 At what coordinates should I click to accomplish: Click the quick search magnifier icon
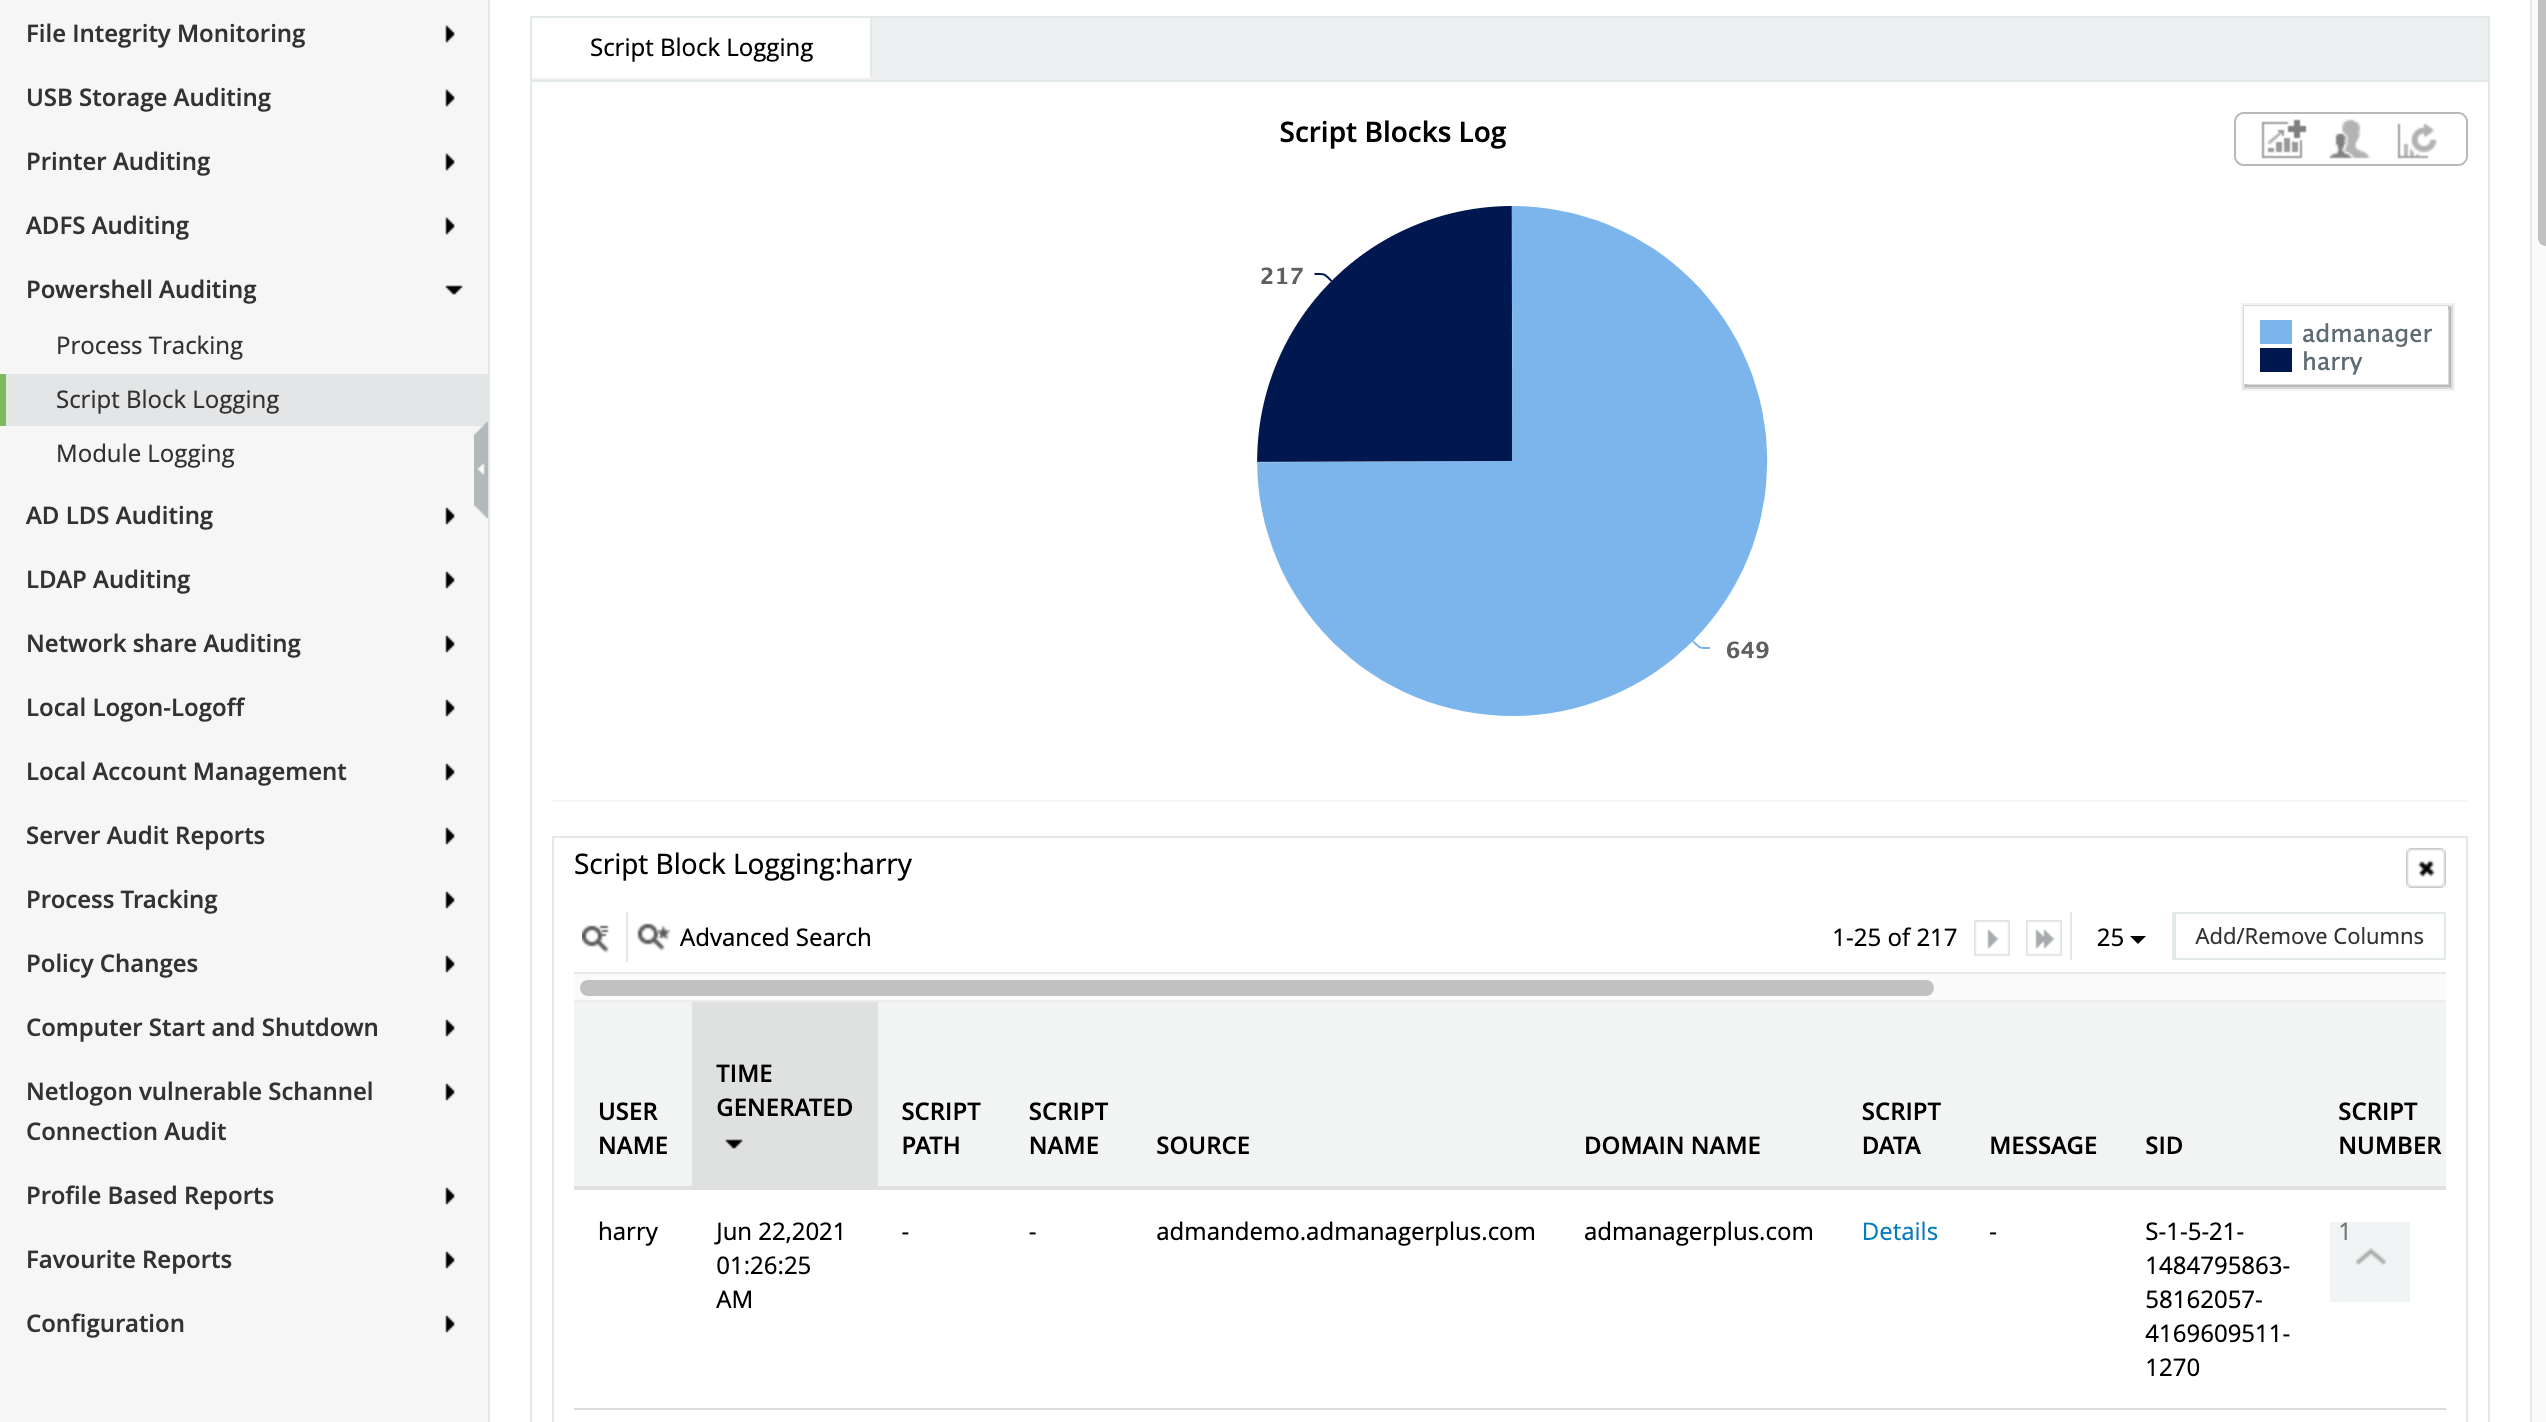[x=595, y=937]
